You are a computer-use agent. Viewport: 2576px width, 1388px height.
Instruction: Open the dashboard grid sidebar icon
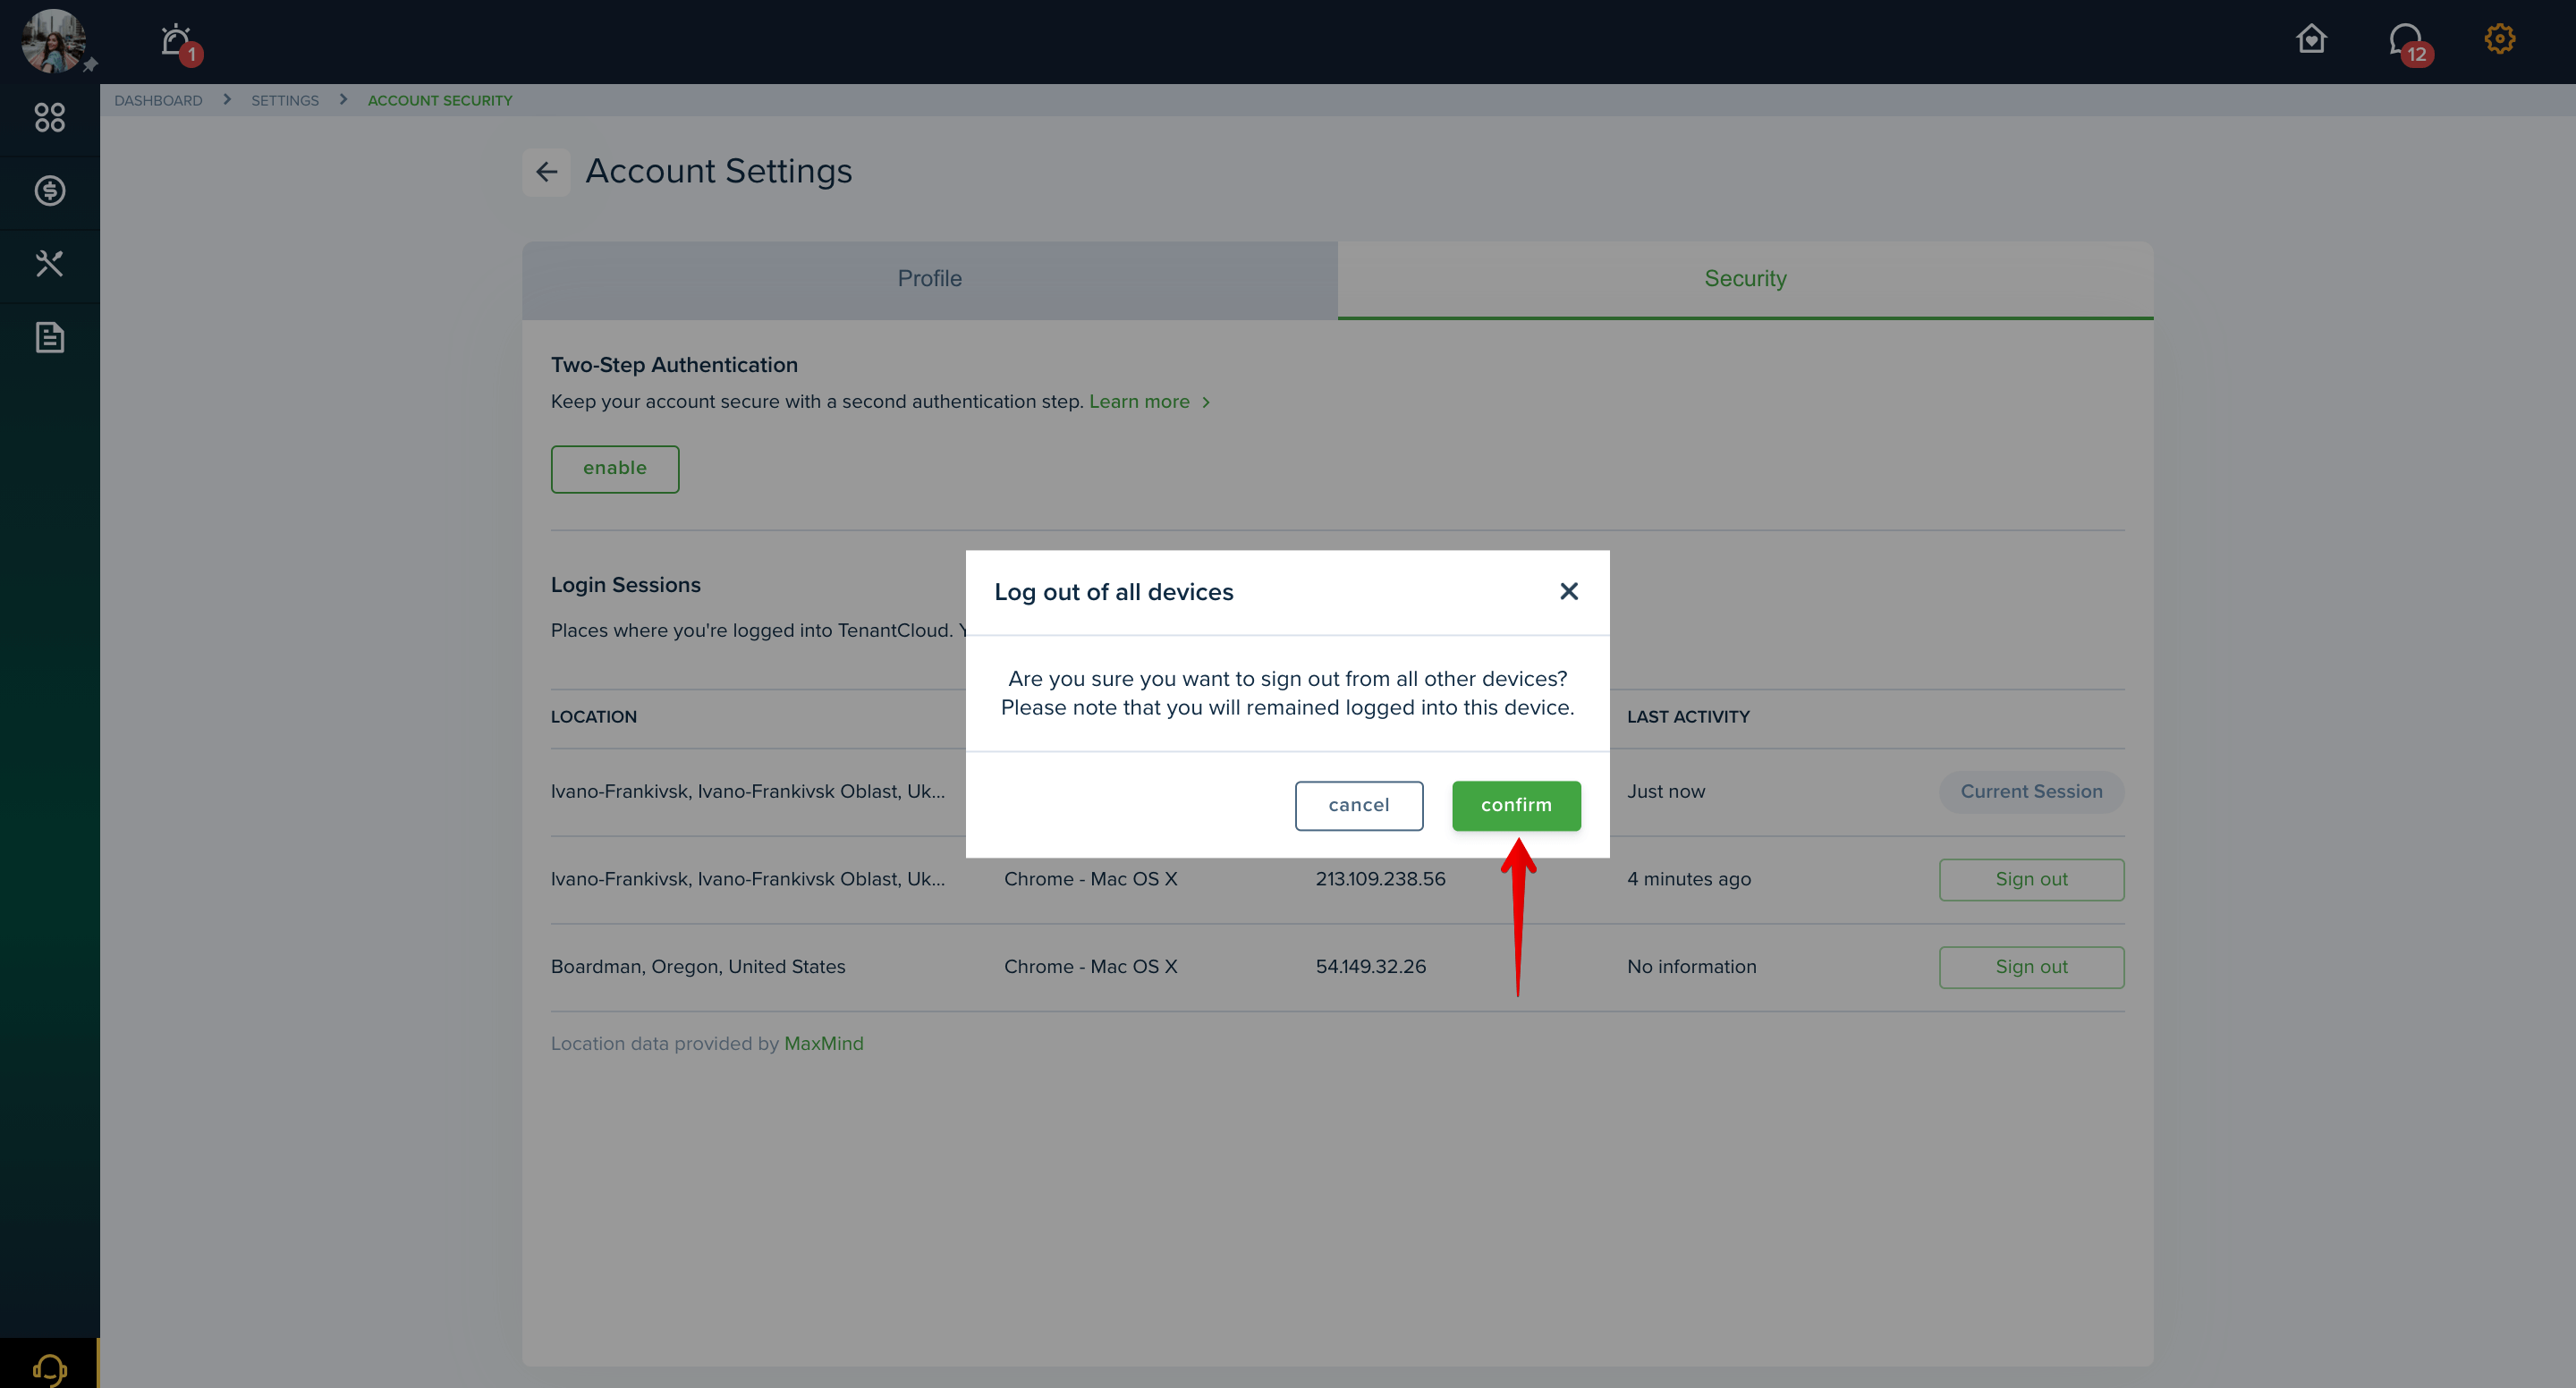(49, 118)
